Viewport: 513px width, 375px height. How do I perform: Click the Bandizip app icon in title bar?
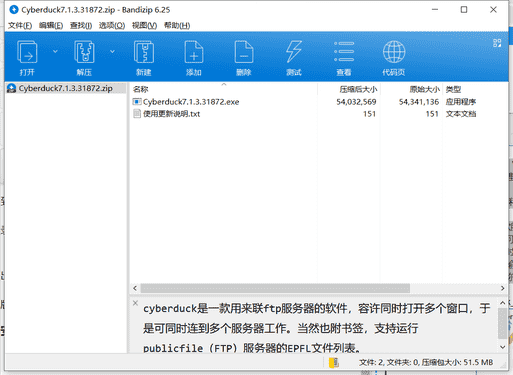coord(14,10)
